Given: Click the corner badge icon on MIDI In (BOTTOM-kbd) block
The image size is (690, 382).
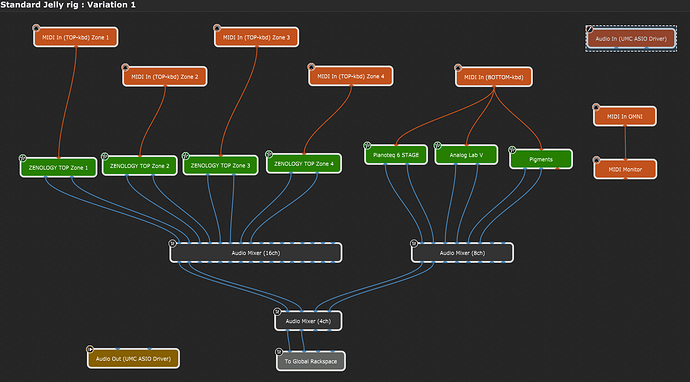Looking at the screenshot, I should pyautogui.click(x=458, y=68).
